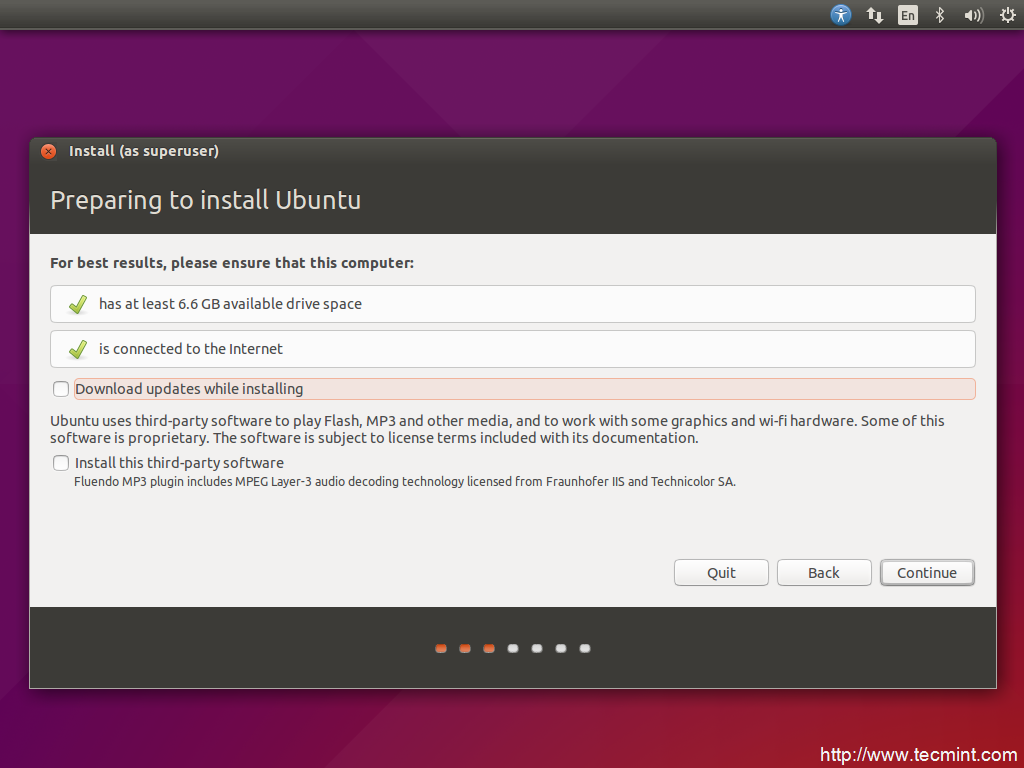This screenshot has width=1024, height=768.
Task: Close the Install window
Action: 48,152
